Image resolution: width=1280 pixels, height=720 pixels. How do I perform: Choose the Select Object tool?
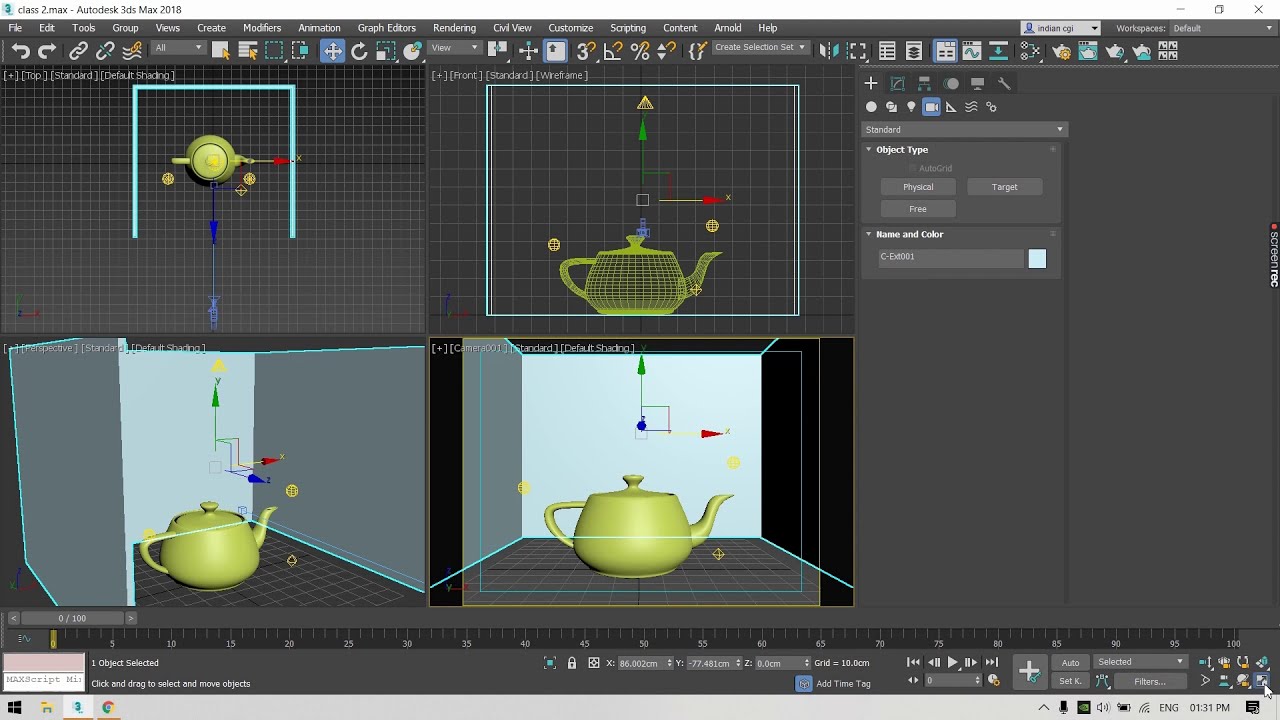click(x=221, y=51)
